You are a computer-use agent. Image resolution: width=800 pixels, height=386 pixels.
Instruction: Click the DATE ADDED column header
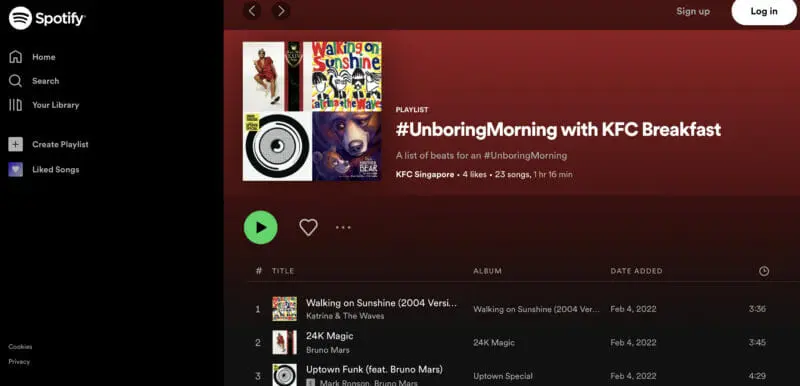[636, 271]
